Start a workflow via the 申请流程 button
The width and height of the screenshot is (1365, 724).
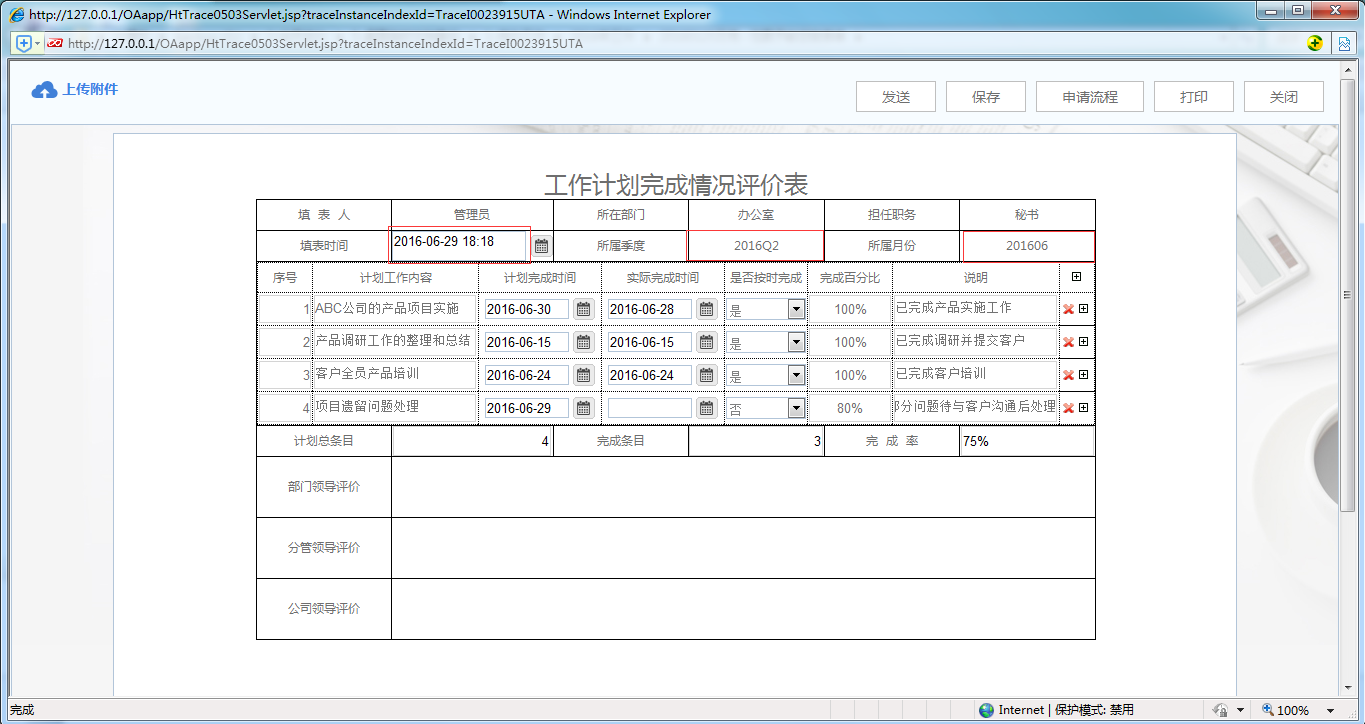pos(1089,96)
